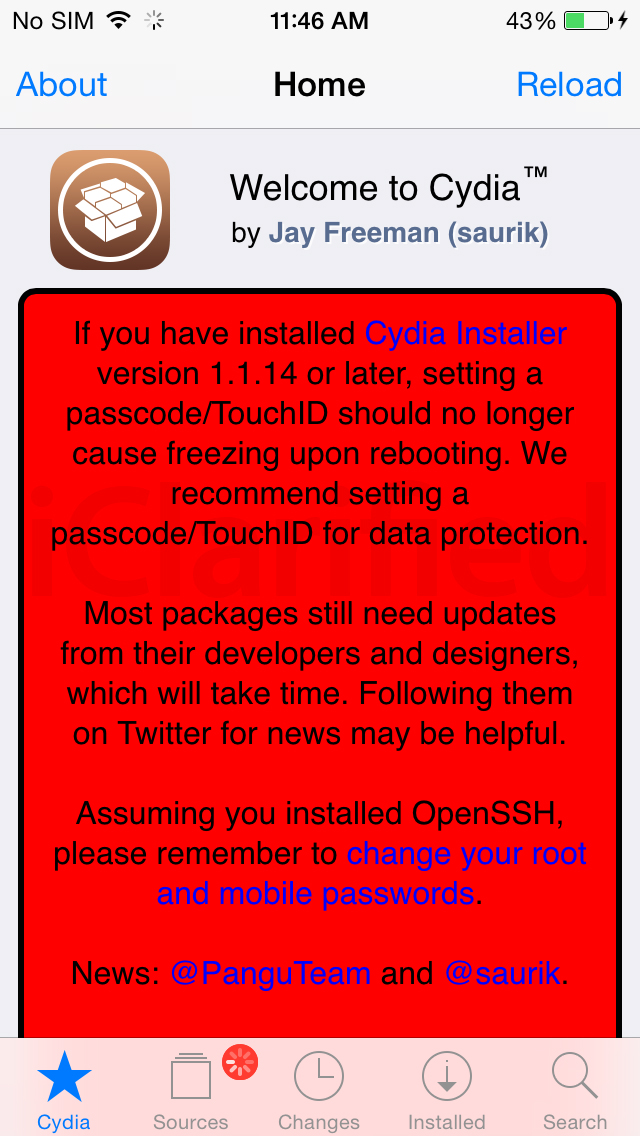The height and width of the screenshot is (1136, 640).
Task: Tap the 11:46 AM status bar clock
Action: click(319, 21)
